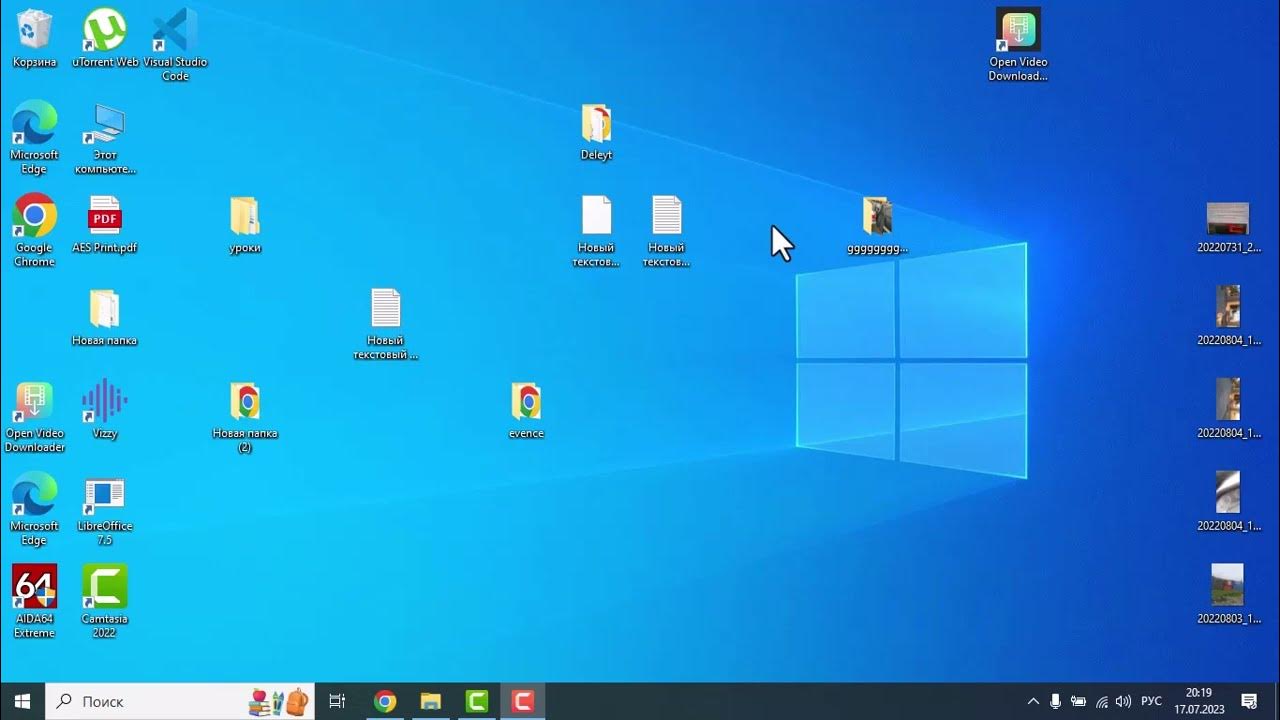Open the volume speaker tray icon
This screenshot has width=1280, height=720.
[x=1123, y=701]
